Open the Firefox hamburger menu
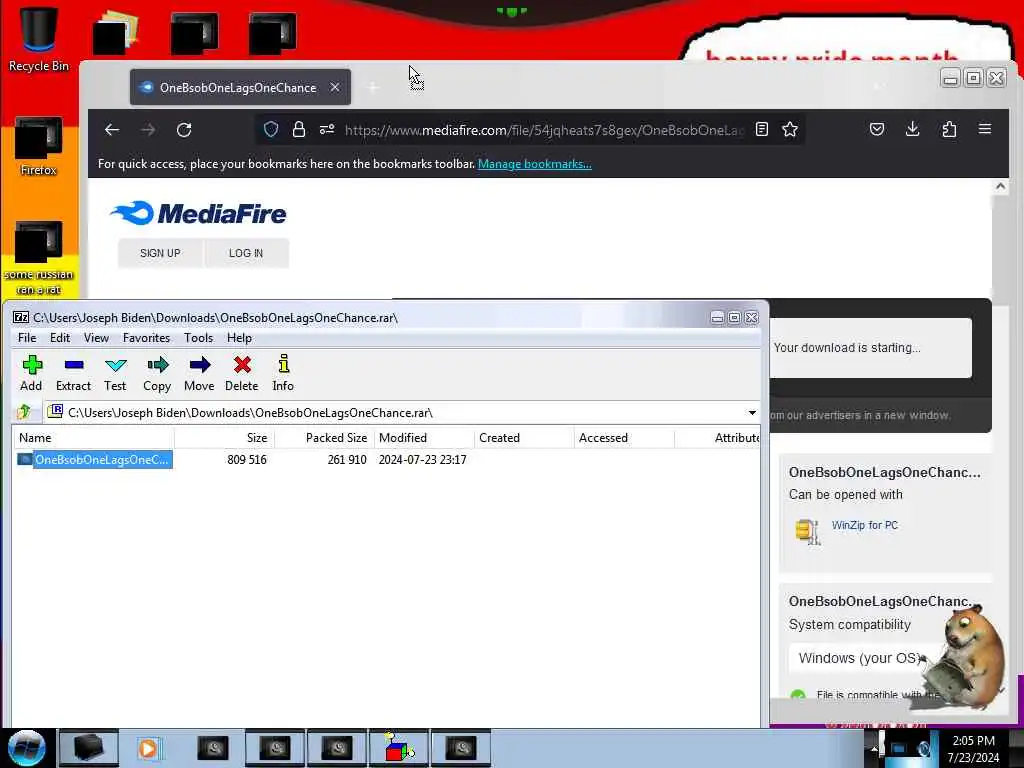Viewport: 1024px width, 768px height. click(985, 129)
